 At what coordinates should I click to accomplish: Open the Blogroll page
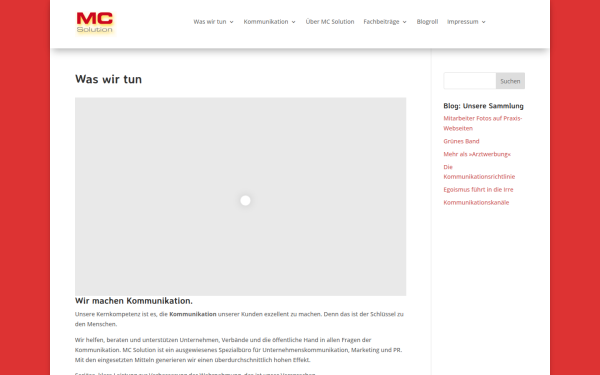pos(427,22)
